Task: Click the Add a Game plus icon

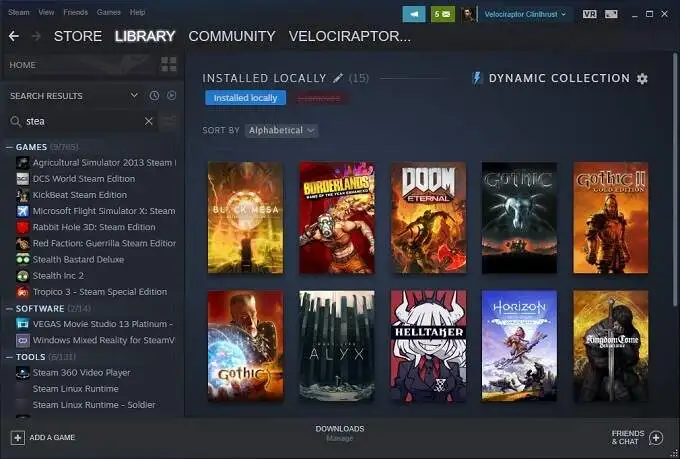Action: click(17, 437)
